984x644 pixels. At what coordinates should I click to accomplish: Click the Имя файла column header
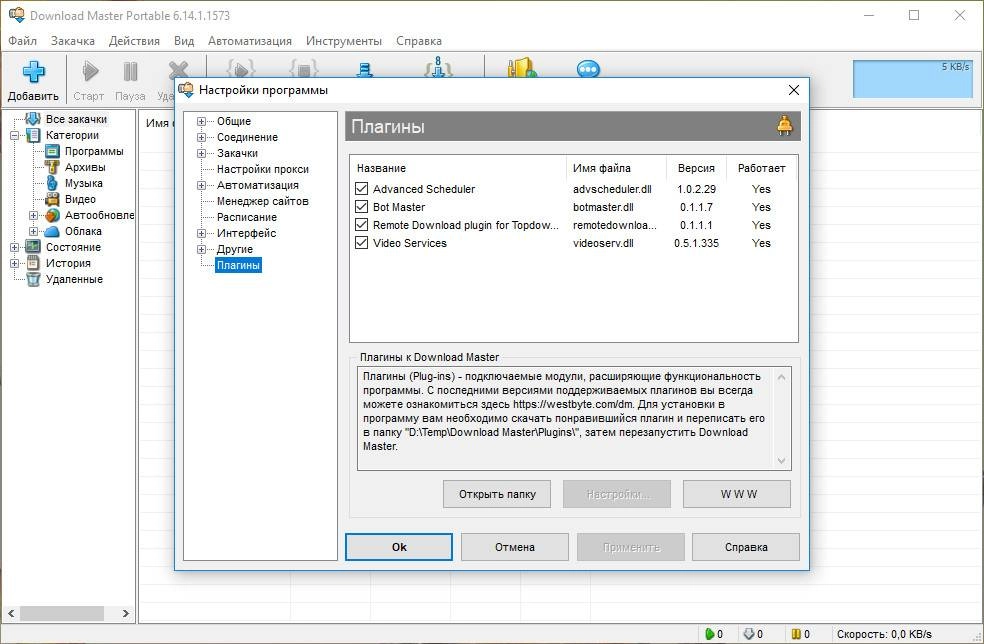tap(616, 168)
